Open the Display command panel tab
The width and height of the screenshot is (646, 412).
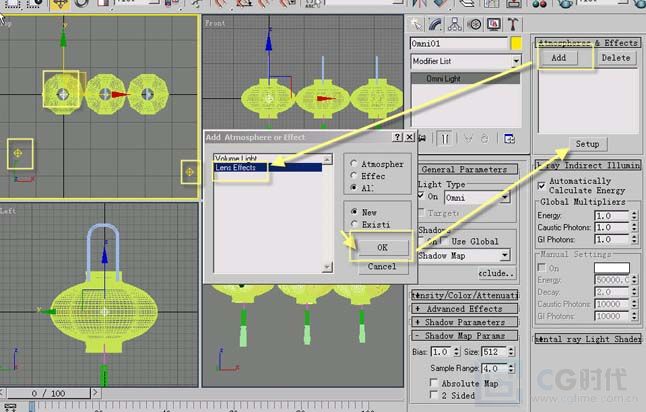[494, 24]
